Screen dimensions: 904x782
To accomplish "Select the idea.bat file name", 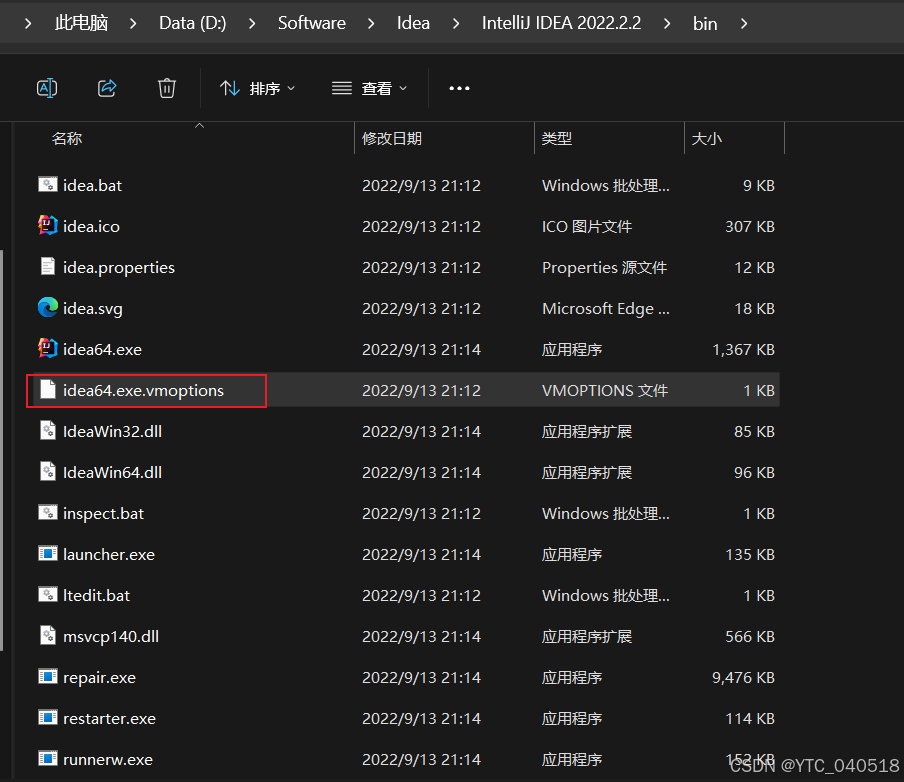I will (92, 186).
